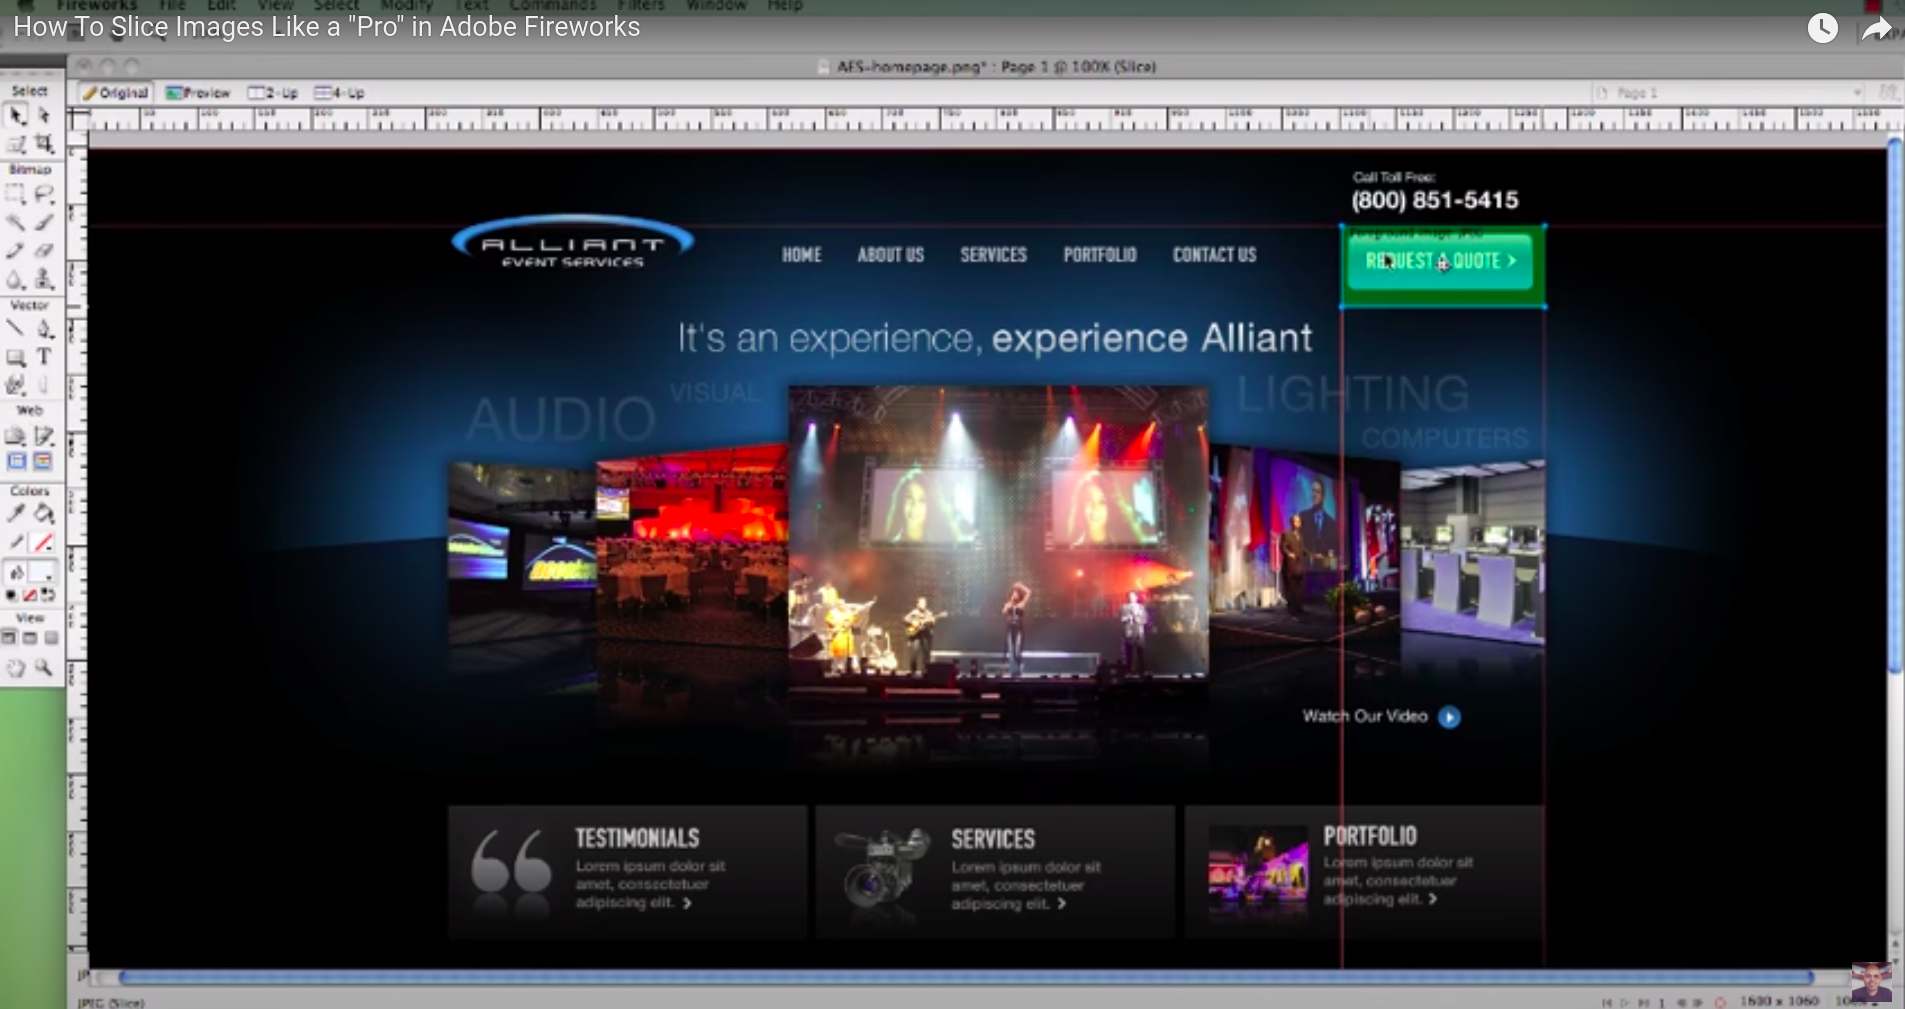
Task: Switch to Full Screen view mode
Action: [51, 638]
